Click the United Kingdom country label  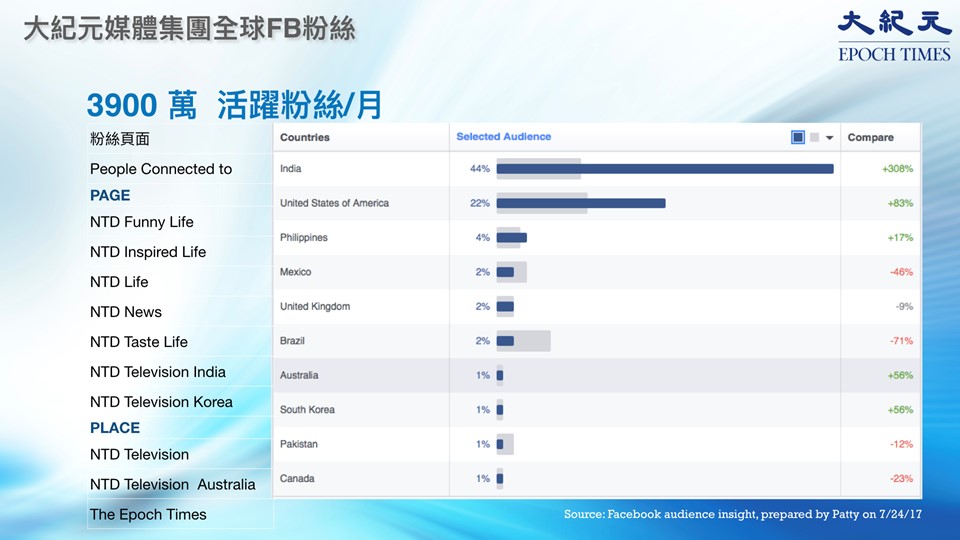point(315,306)
